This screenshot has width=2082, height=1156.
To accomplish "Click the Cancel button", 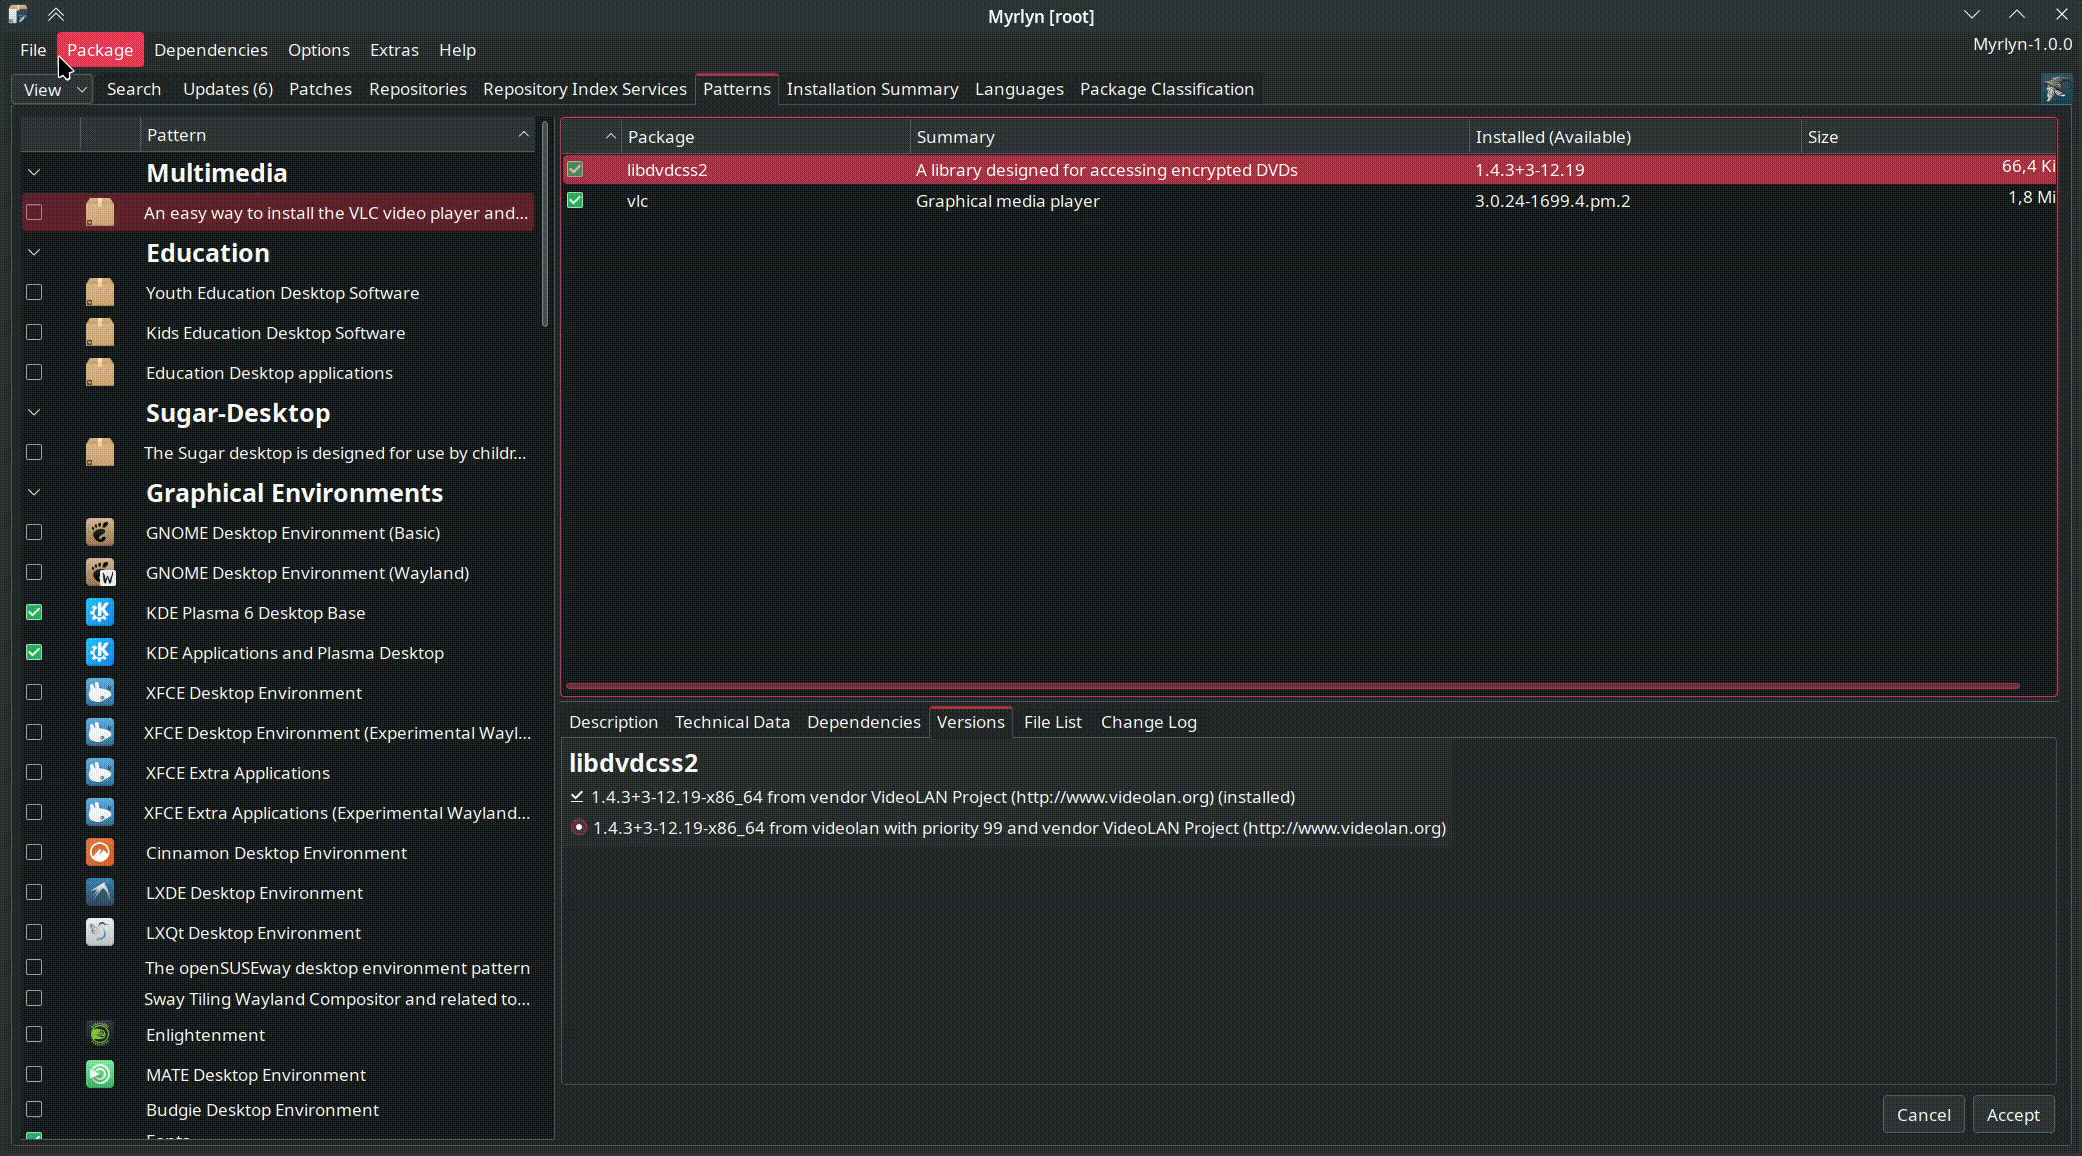I will (x=1923, y=1114).
